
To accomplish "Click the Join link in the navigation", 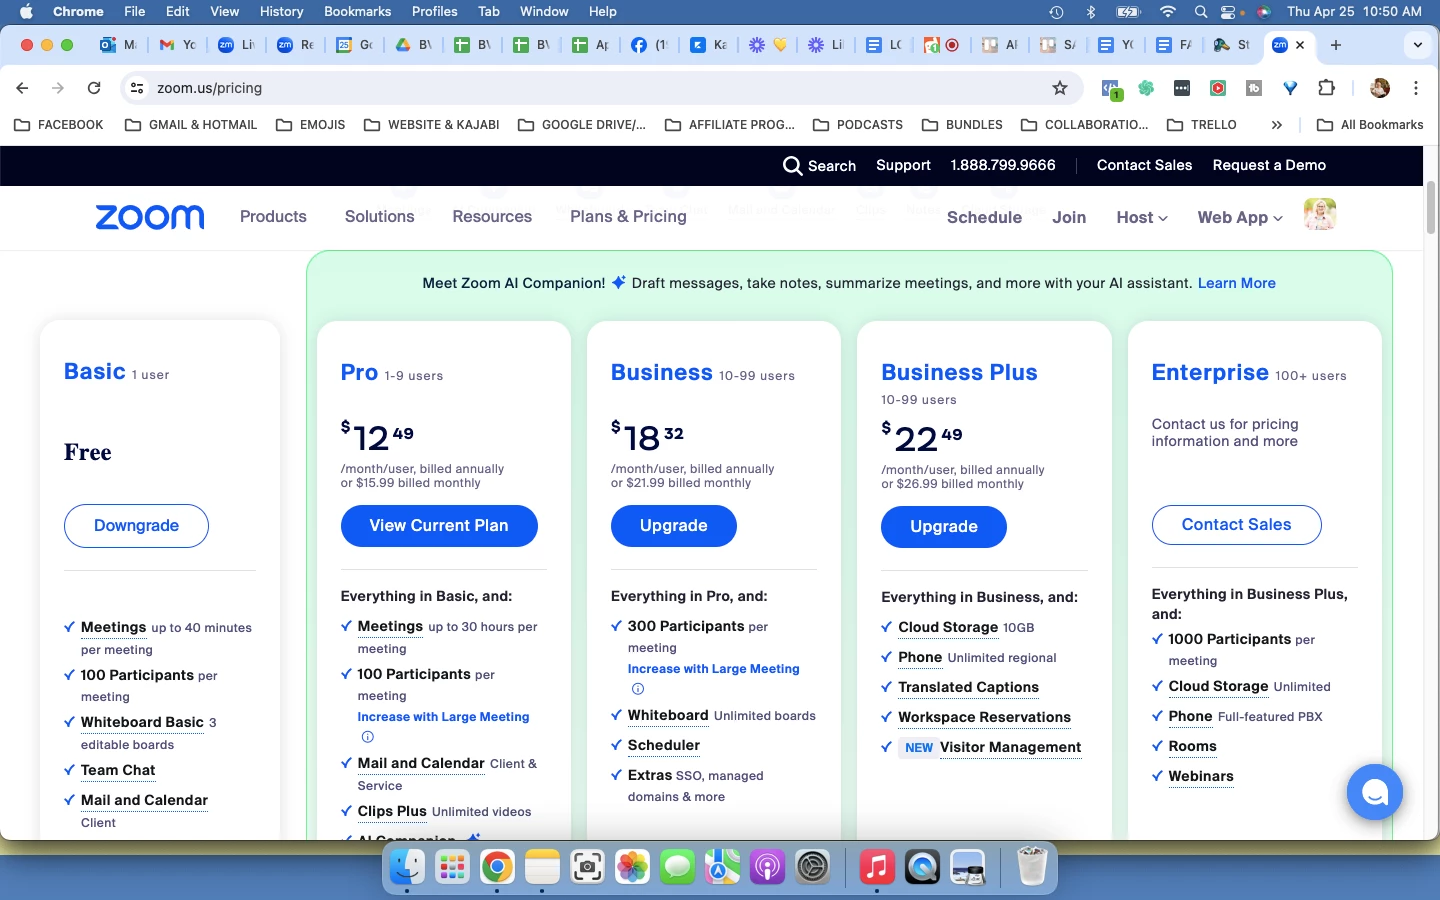I will (x=1069, y=218).
